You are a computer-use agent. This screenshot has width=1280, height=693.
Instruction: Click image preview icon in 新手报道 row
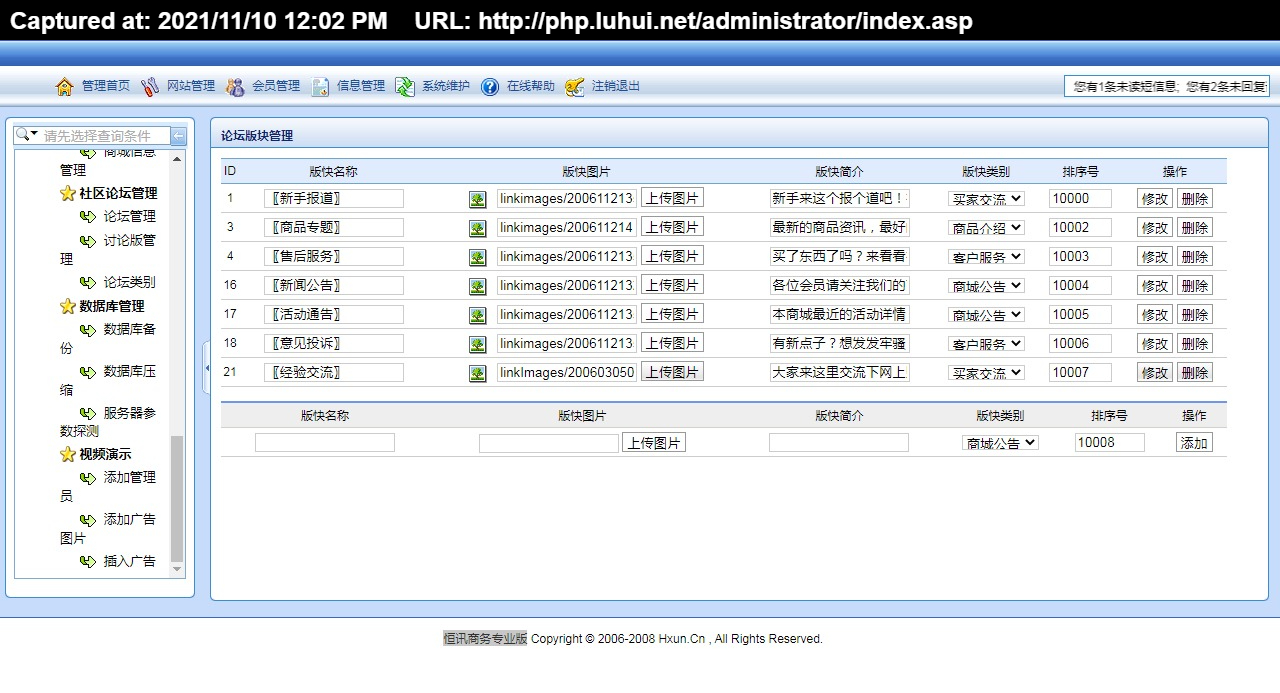[x=478, y=200]
